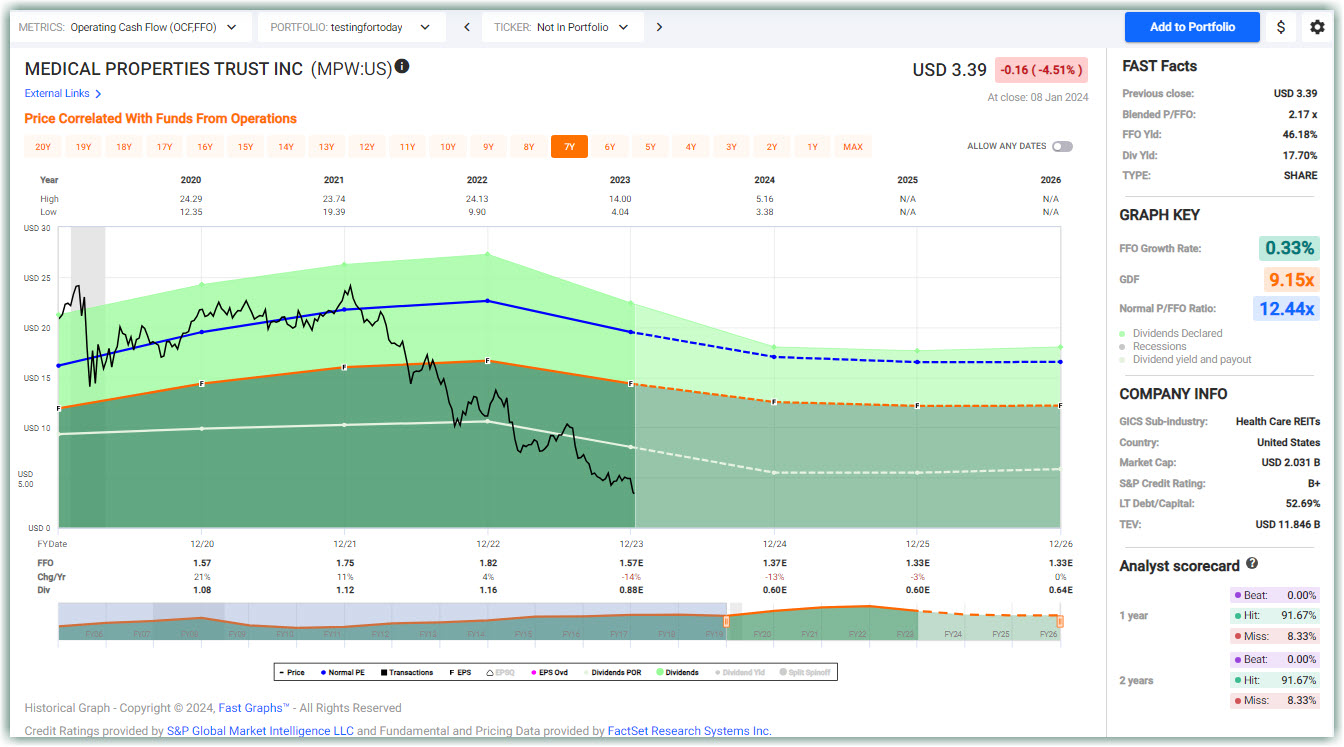Image resolution: width=1344 pixels, height=747 pixels.
Task: Toggle Recessions in Graph Key
Action: coord(1153,347)
